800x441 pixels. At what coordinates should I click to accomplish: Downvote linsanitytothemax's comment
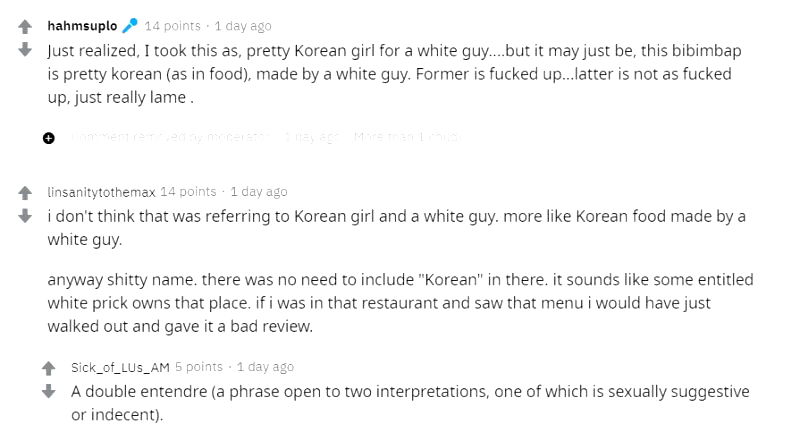pos(26,215)
